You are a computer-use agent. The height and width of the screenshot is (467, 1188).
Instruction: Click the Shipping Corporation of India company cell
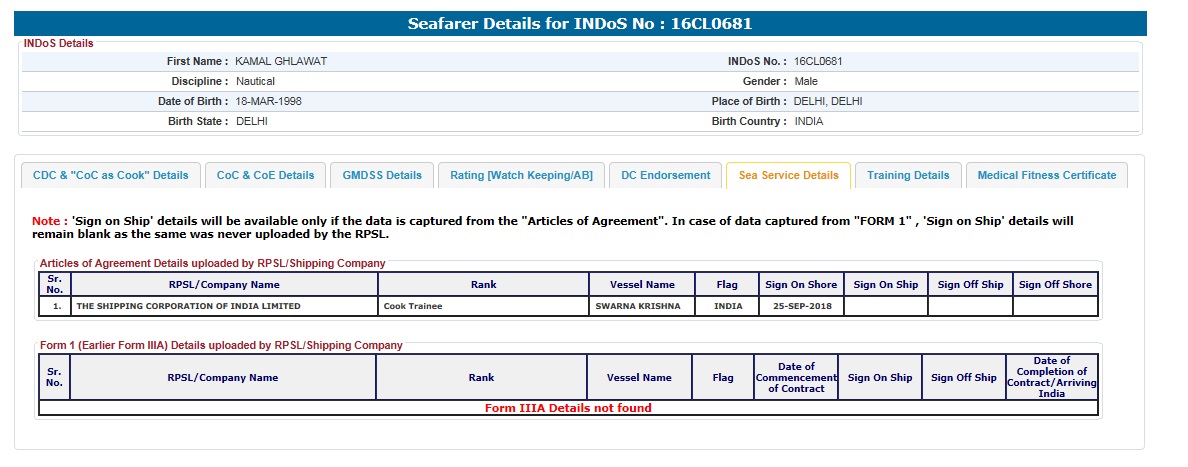coord(224,306)
